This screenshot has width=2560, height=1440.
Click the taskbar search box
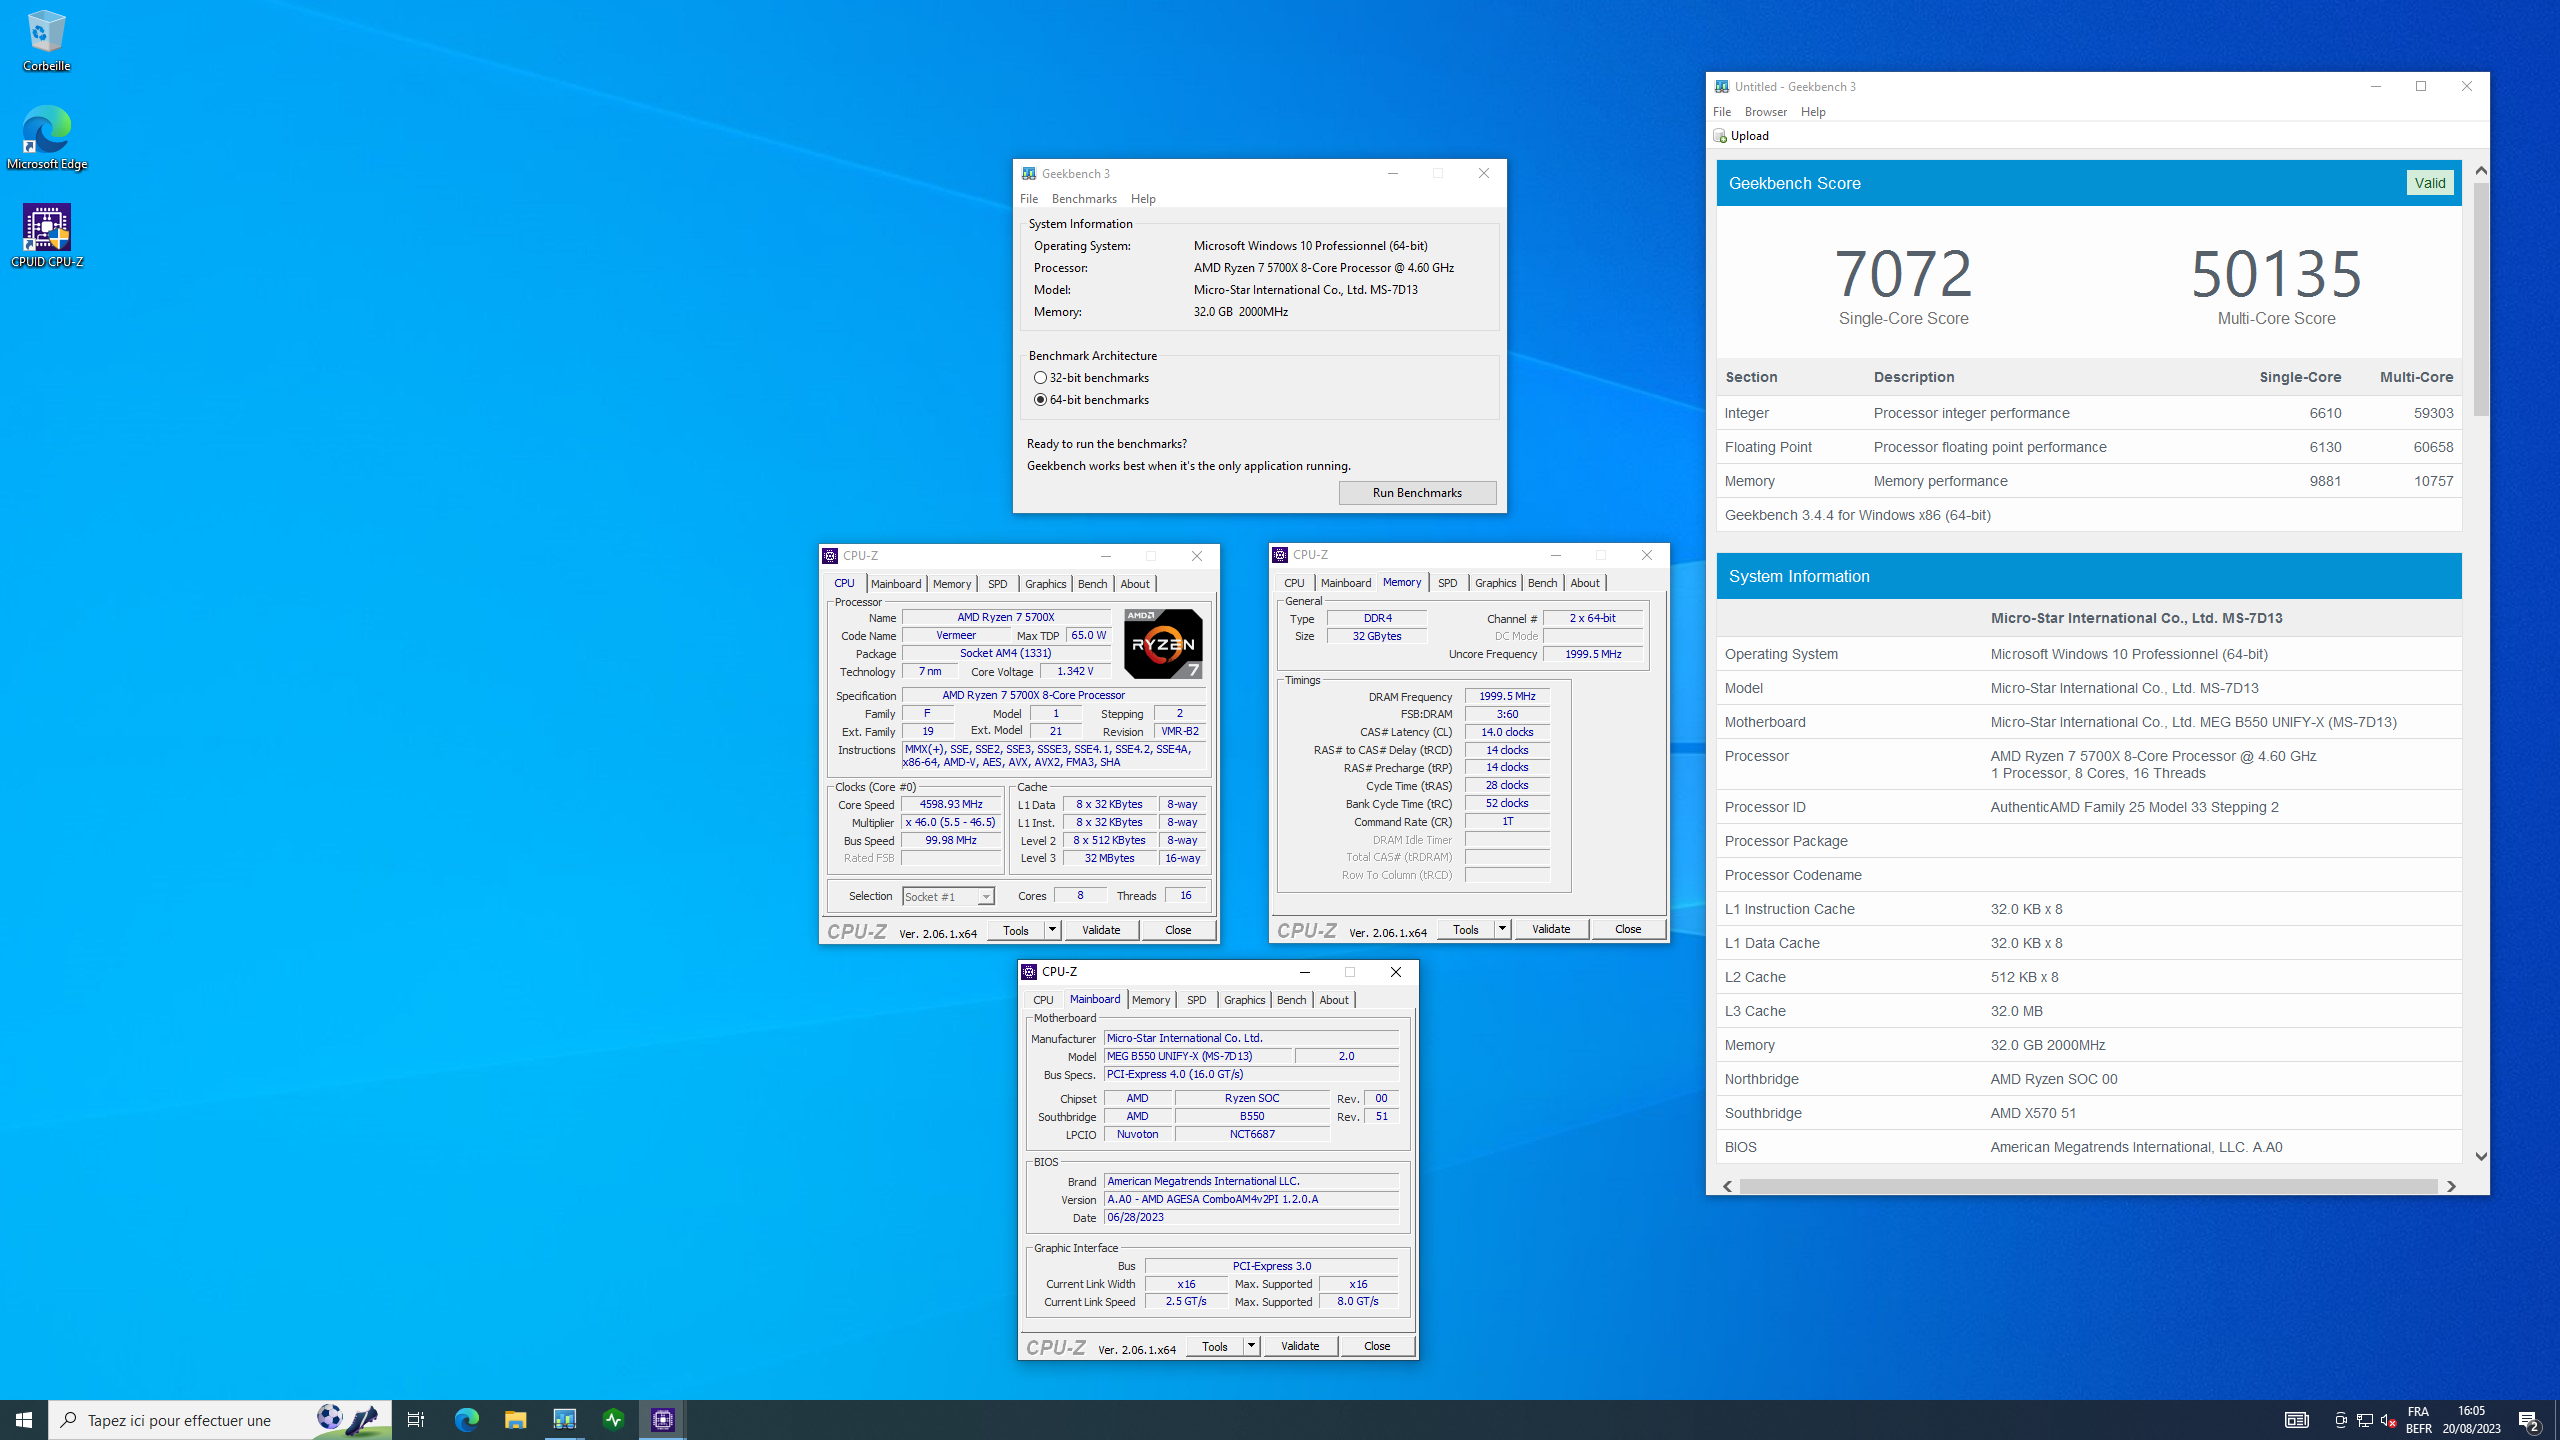coord(220,1419)
